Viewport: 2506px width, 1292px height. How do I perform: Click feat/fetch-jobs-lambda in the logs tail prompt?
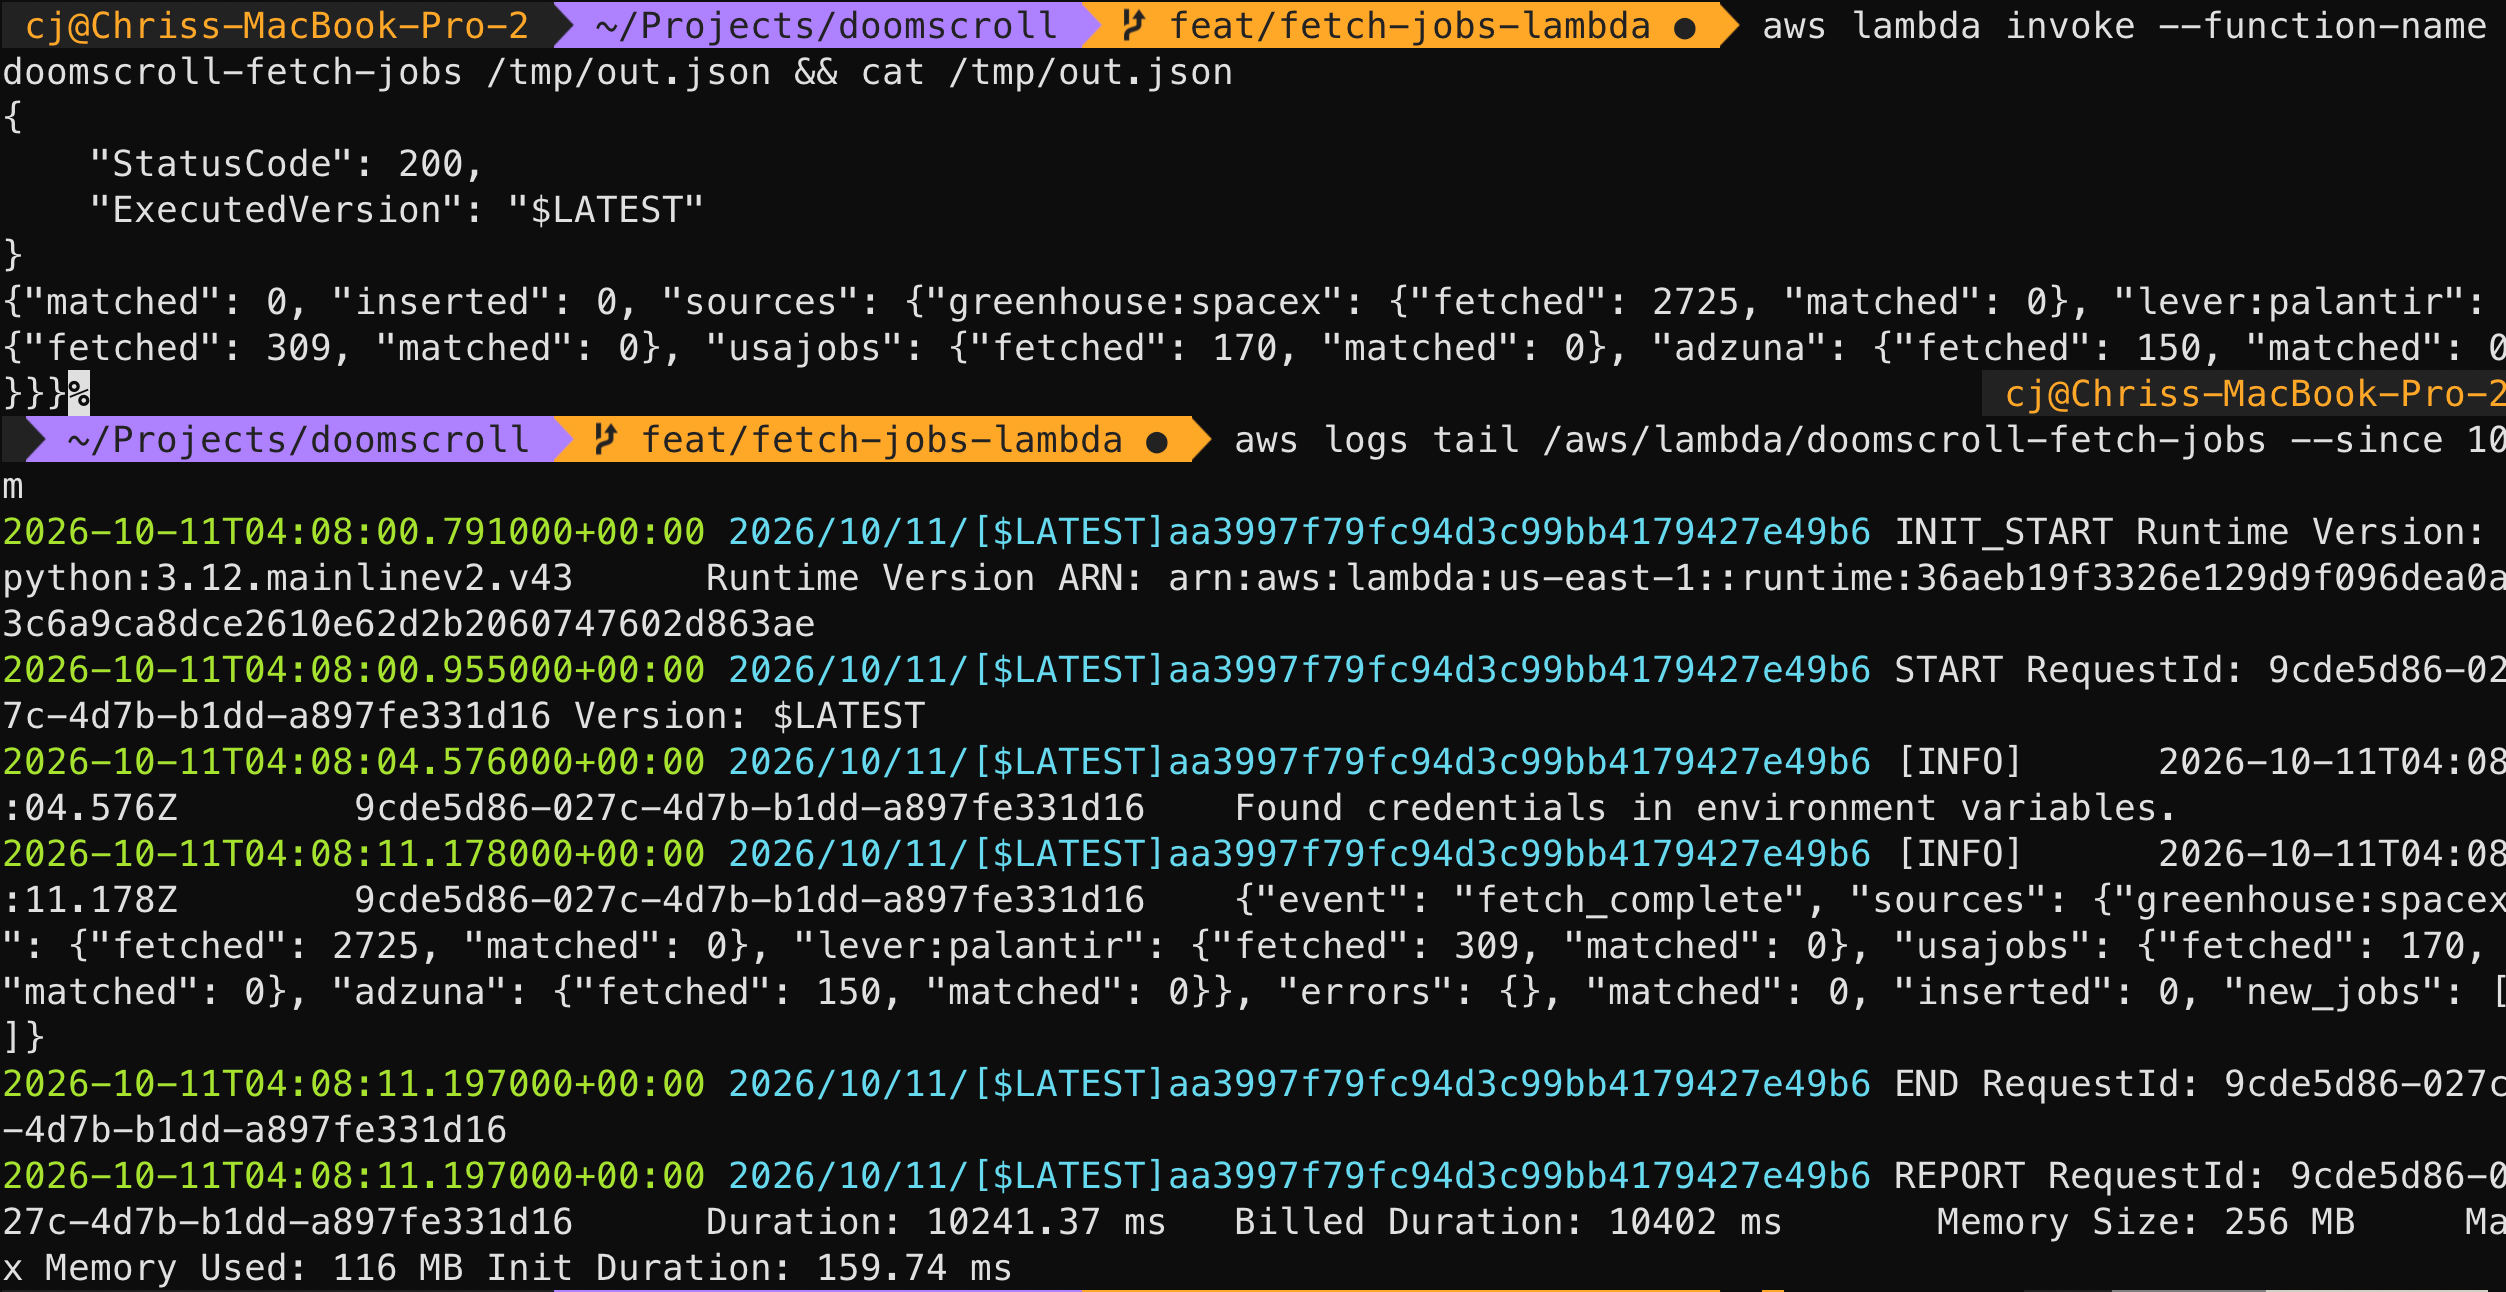[x=882, y=439]
